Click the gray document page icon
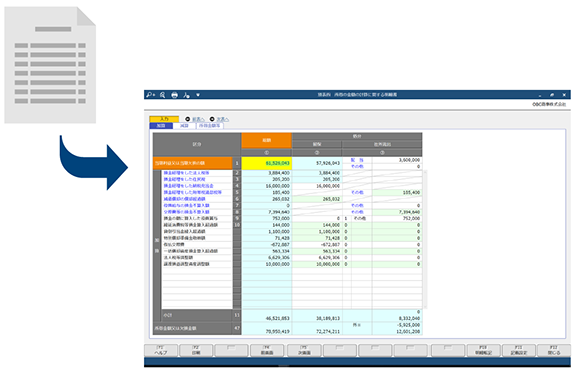 50,65
